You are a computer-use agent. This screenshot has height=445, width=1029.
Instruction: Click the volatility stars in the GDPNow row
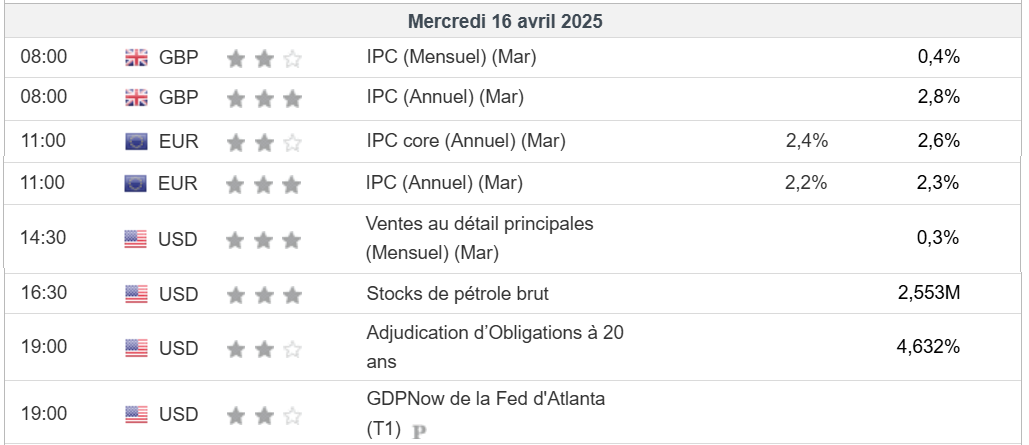click(x=264, y=415)
